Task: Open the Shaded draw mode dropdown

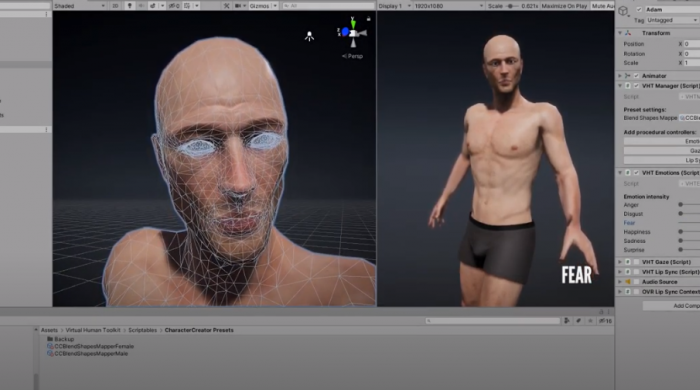Action: pos(79,6)
